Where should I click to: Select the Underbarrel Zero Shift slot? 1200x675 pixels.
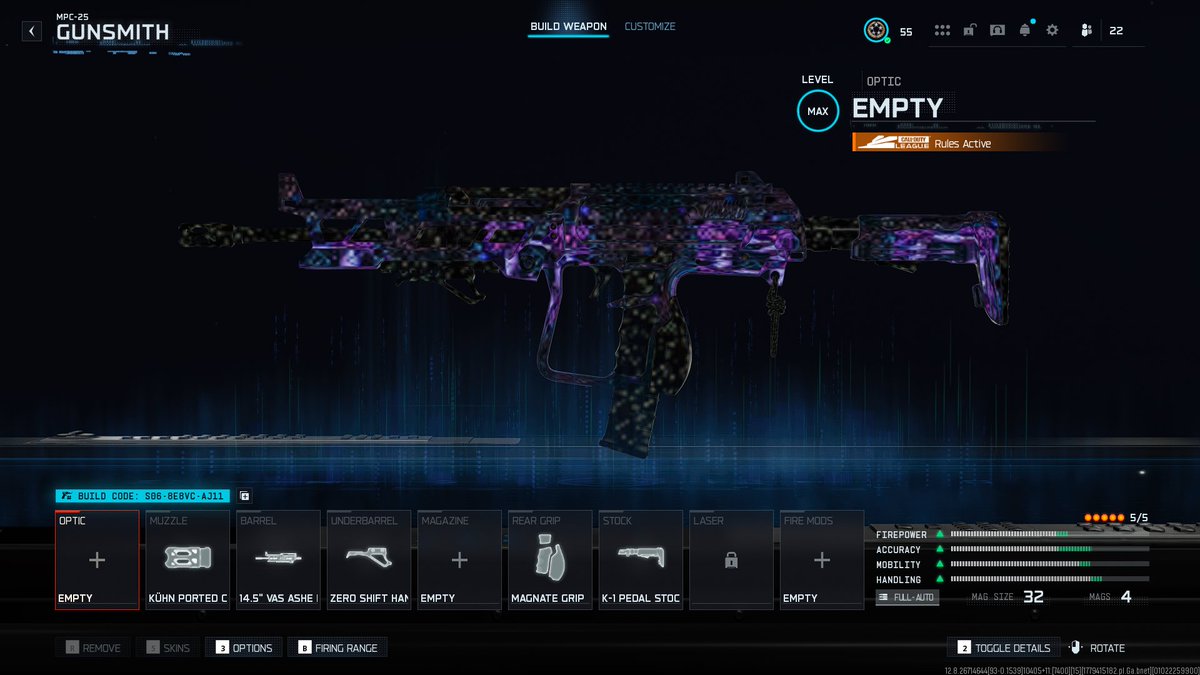tap(369, 560)
